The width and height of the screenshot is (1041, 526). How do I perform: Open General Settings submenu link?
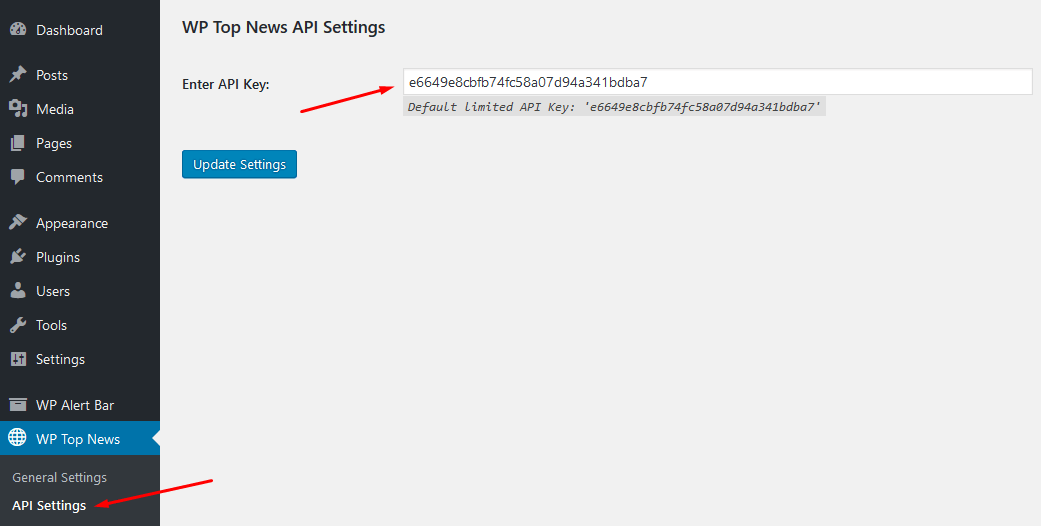(59, 478)
